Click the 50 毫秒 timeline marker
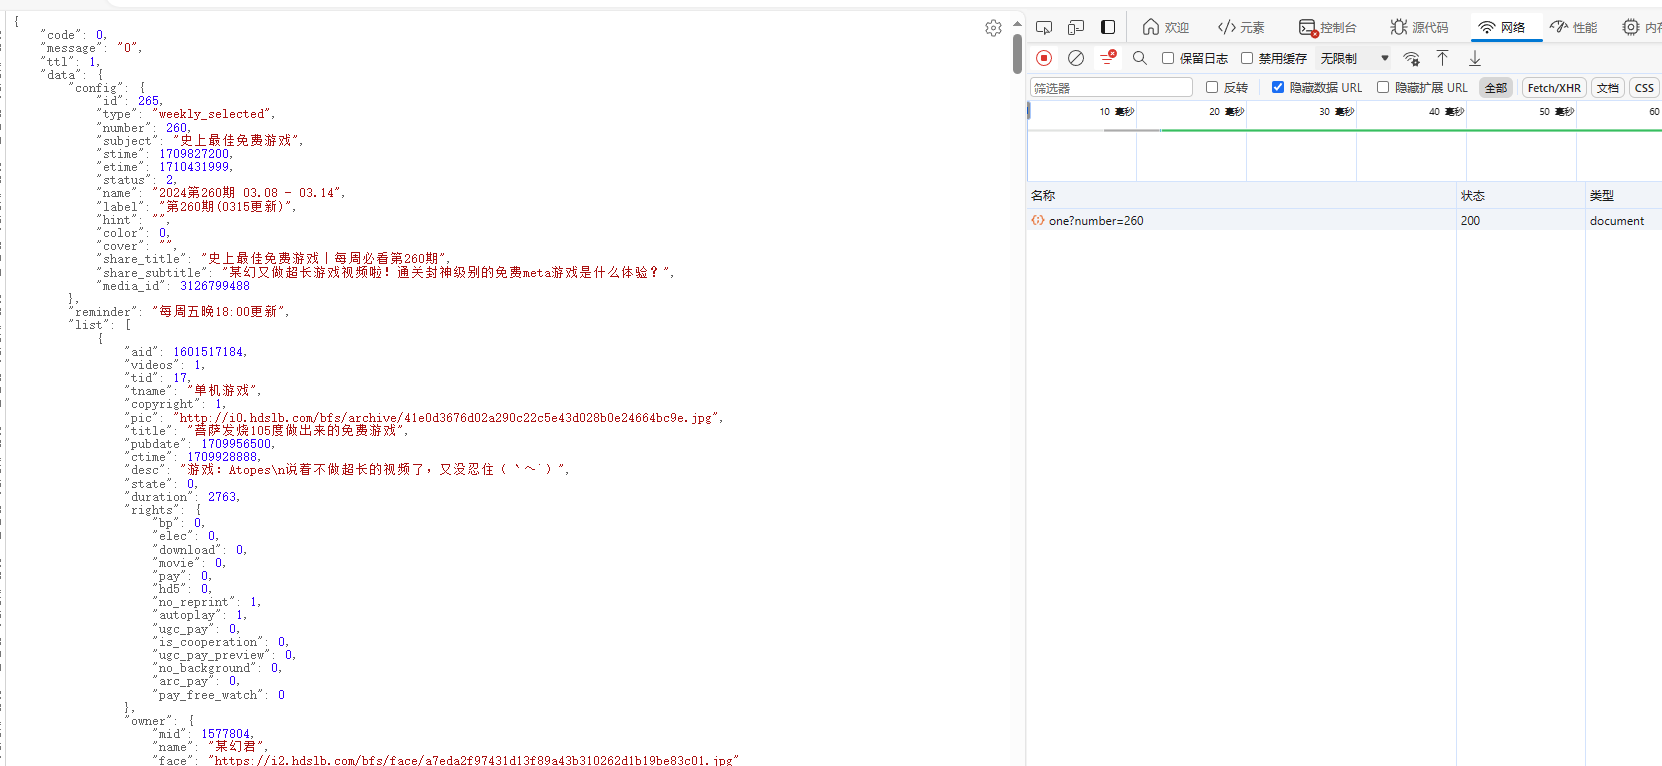 tap(1557, 111)
